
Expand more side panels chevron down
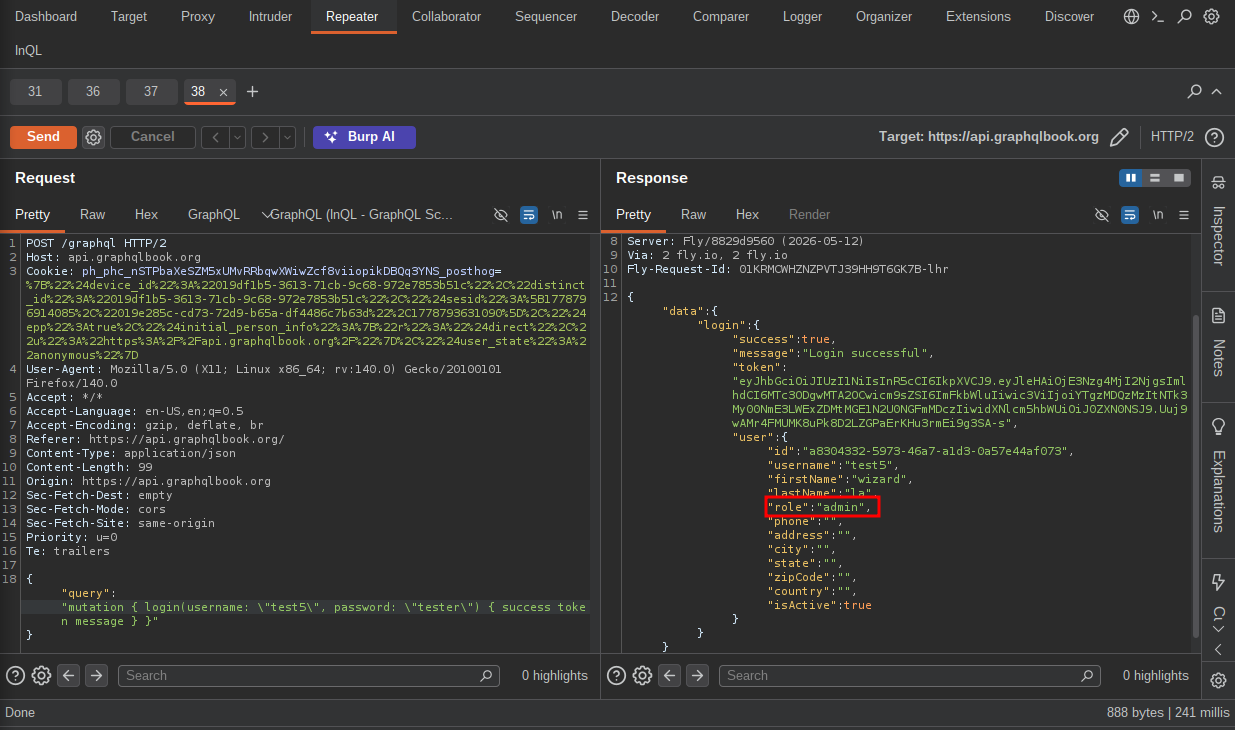[1218, 629]
